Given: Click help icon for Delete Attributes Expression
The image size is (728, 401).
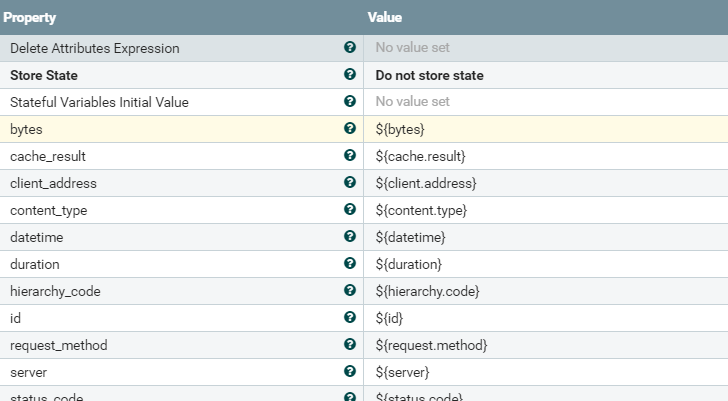Looking at the screenshot, I should pos(350,47).
